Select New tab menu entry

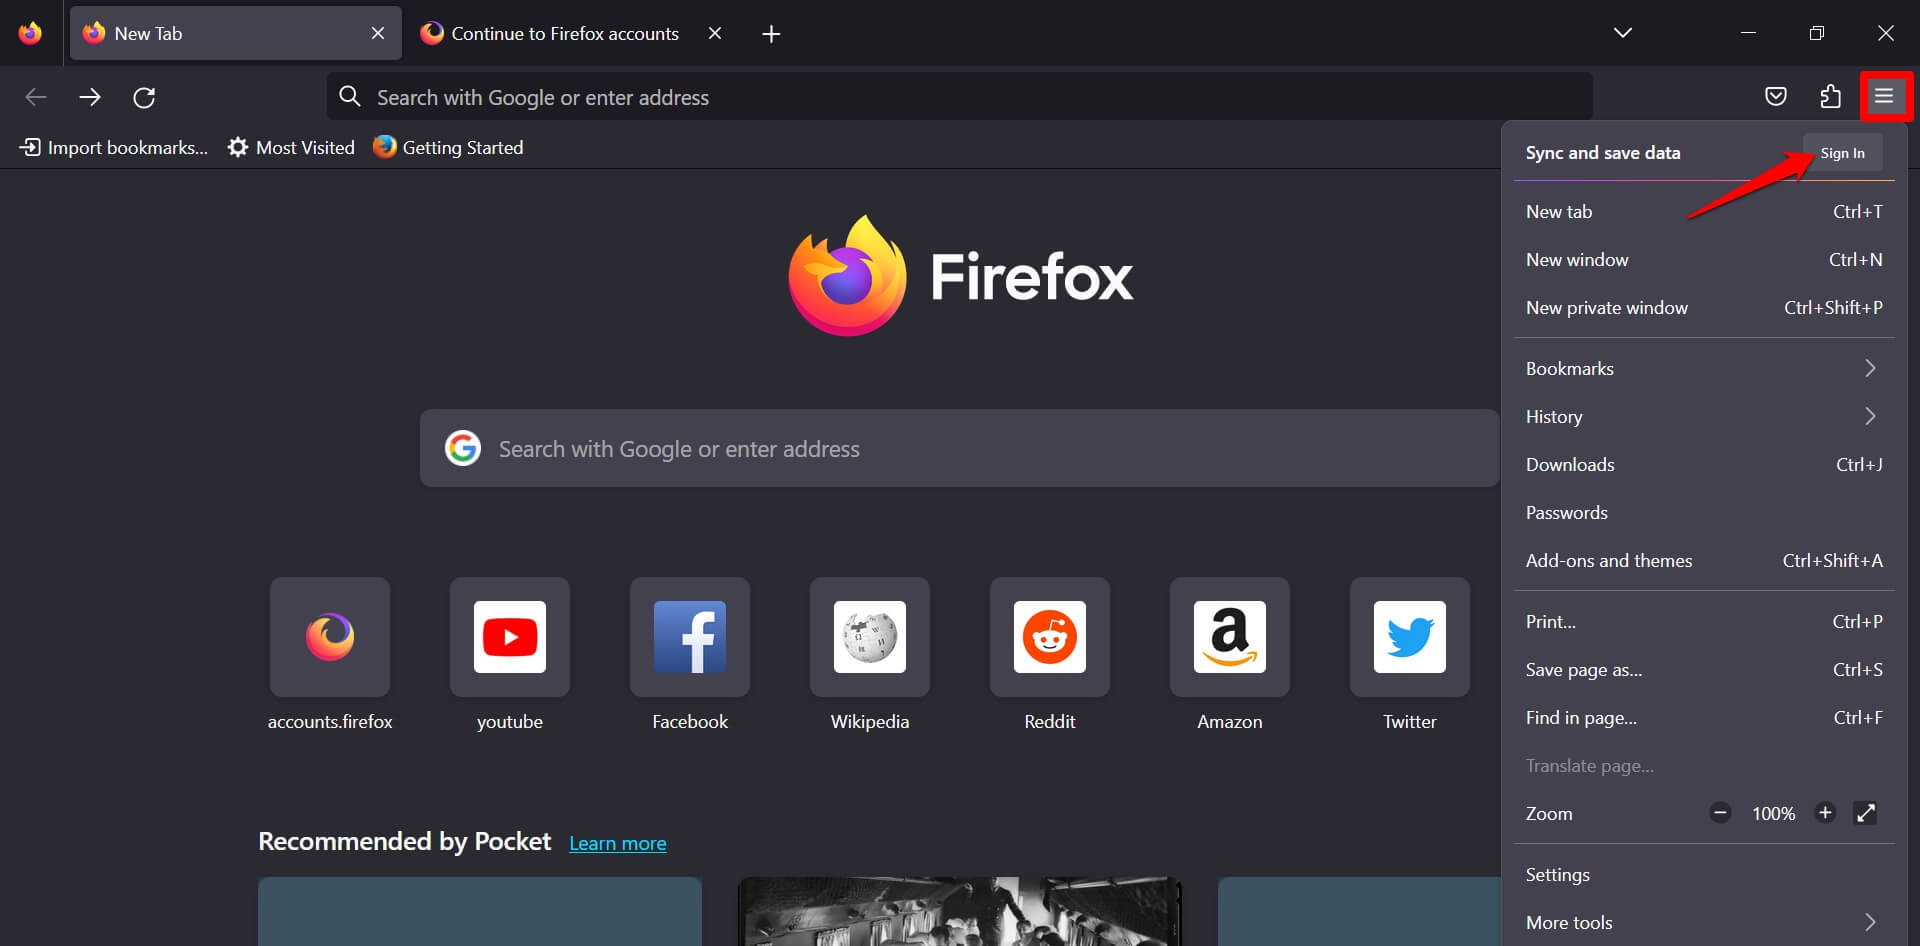point(1704,211)
